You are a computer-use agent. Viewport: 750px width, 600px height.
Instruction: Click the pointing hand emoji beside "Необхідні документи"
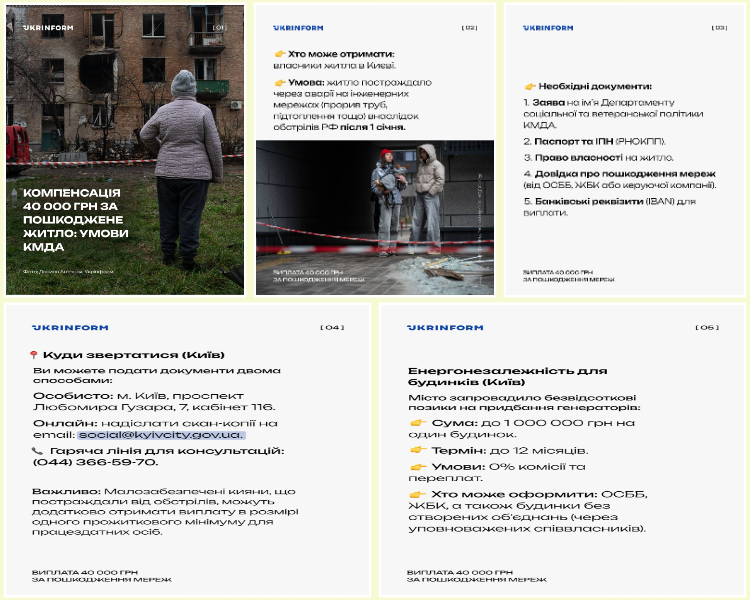[530, 87]
